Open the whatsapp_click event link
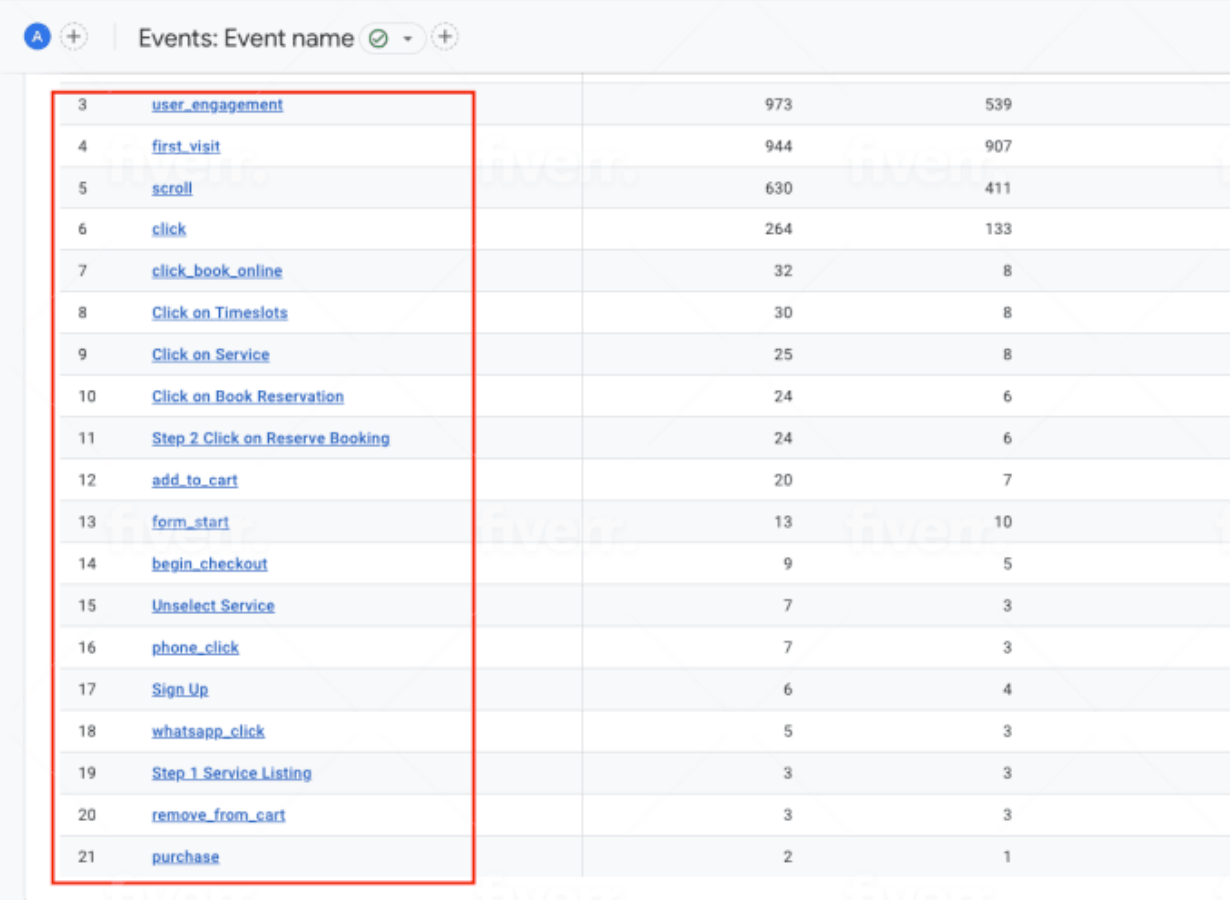 (208, 731)
